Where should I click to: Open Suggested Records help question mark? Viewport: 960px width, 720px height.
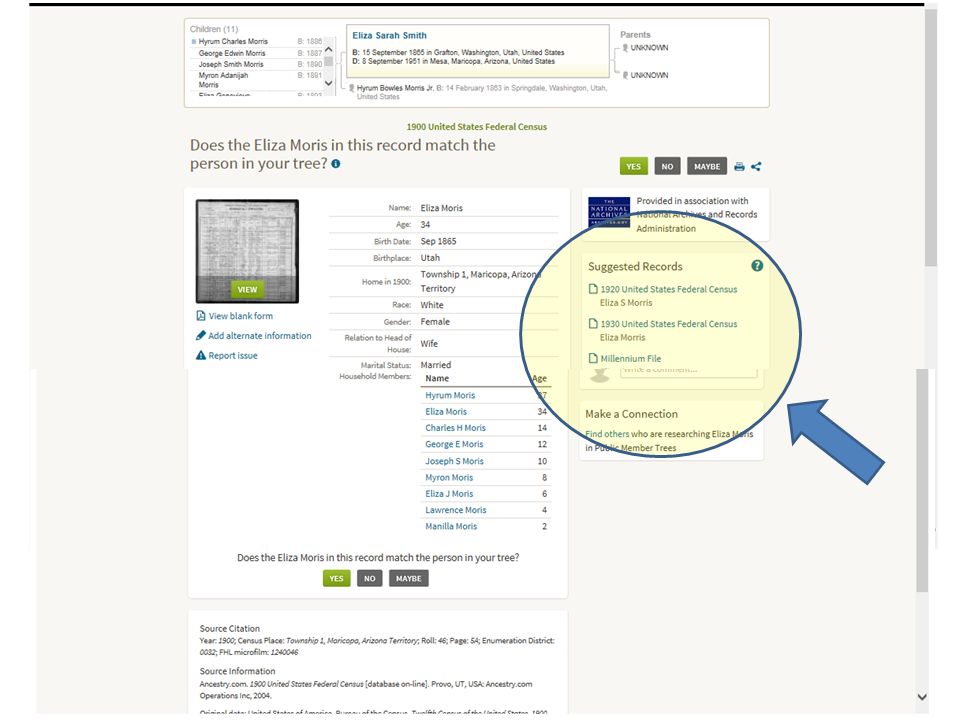pyautogui.click(x=757, y=266)
